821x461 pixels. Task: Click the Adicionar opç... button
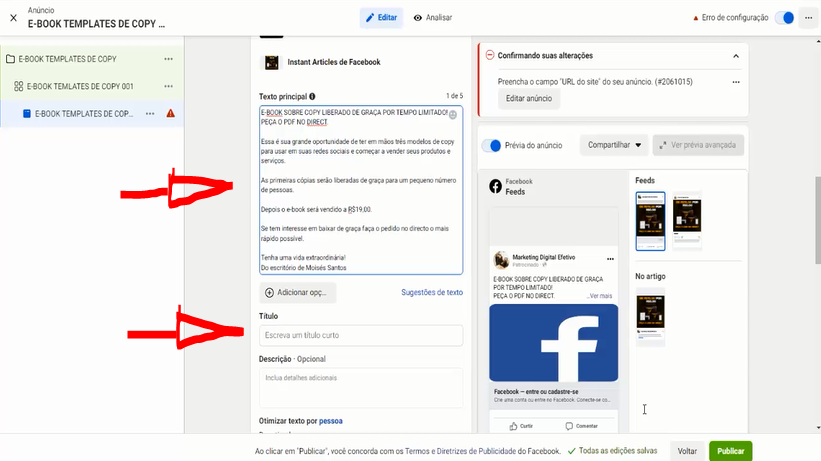pos(297,292)
